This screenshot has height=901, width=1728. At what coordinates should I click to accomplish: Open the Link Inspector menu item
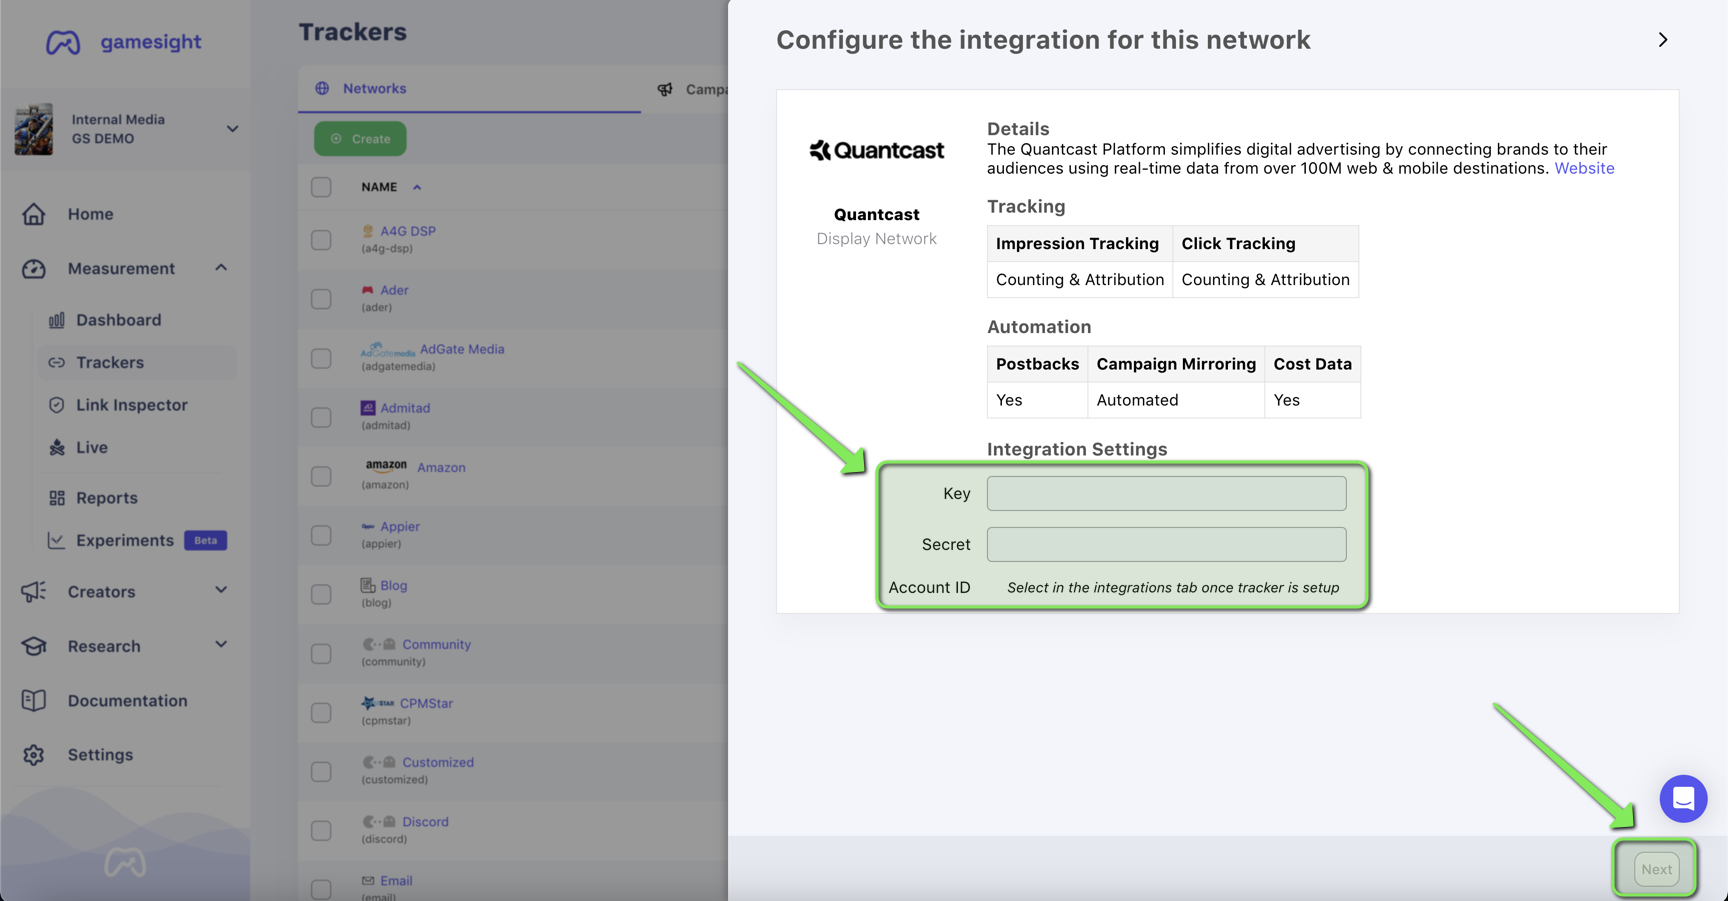(x=132, y=405)
